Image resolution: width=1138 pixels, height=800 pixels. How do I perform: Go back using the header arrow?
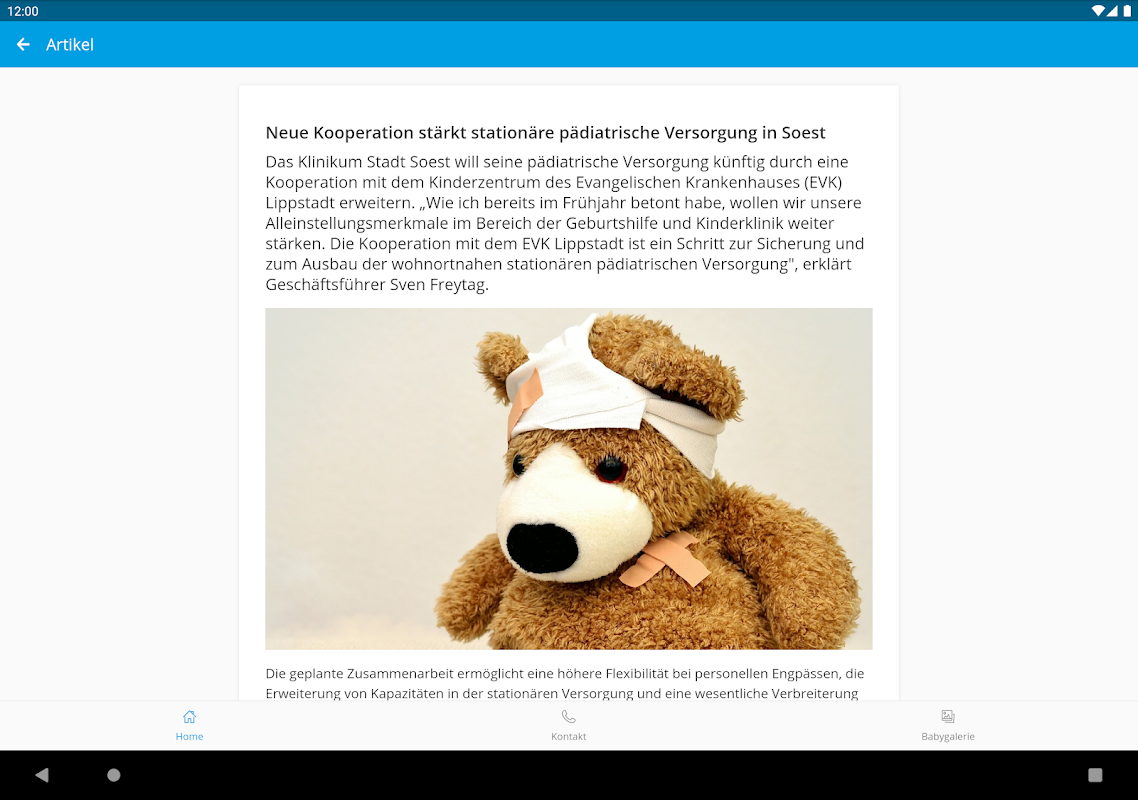[23, 44]
